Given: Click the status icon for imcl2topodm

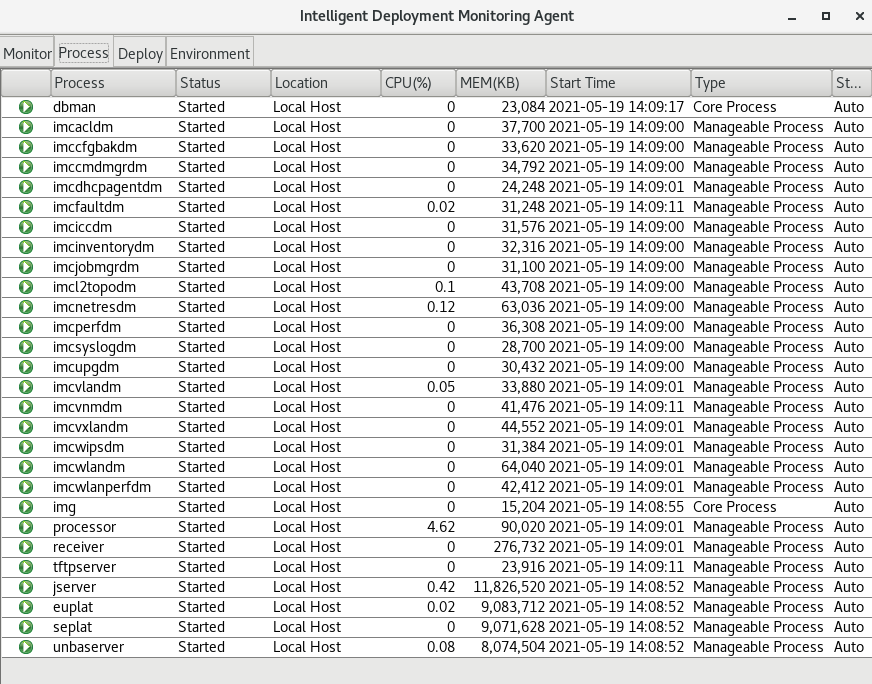Looking at the screenshot, I should coord(26,287).
